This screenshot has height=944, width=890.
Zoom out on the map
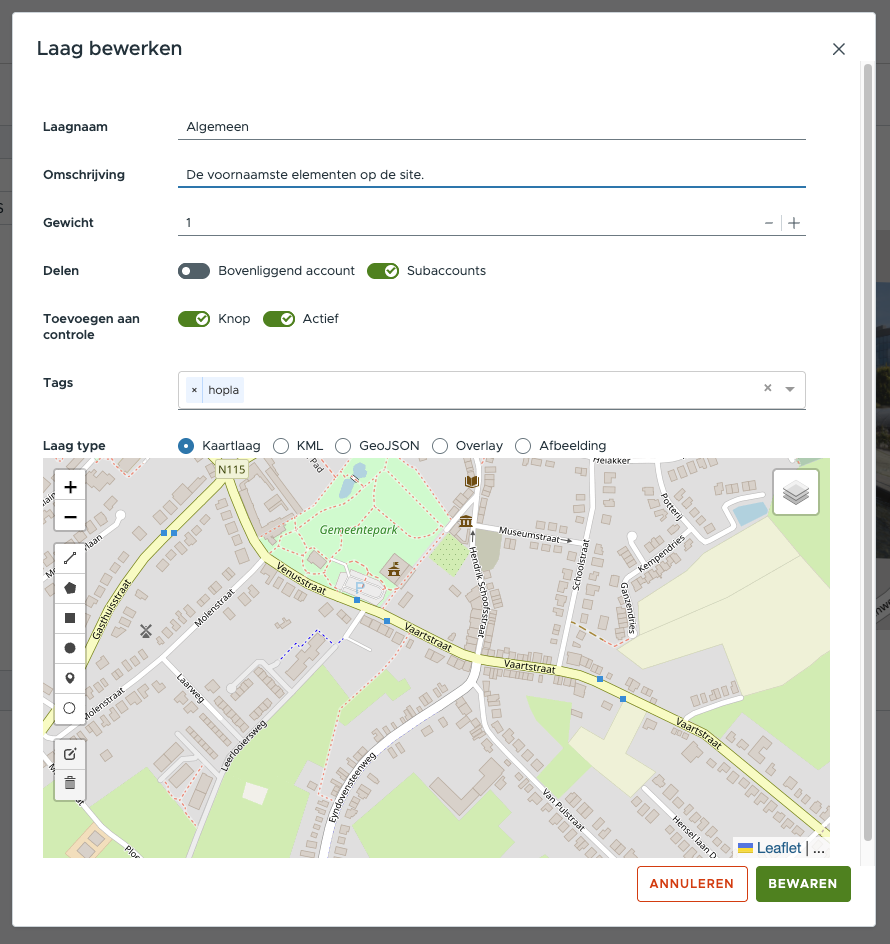70,517
